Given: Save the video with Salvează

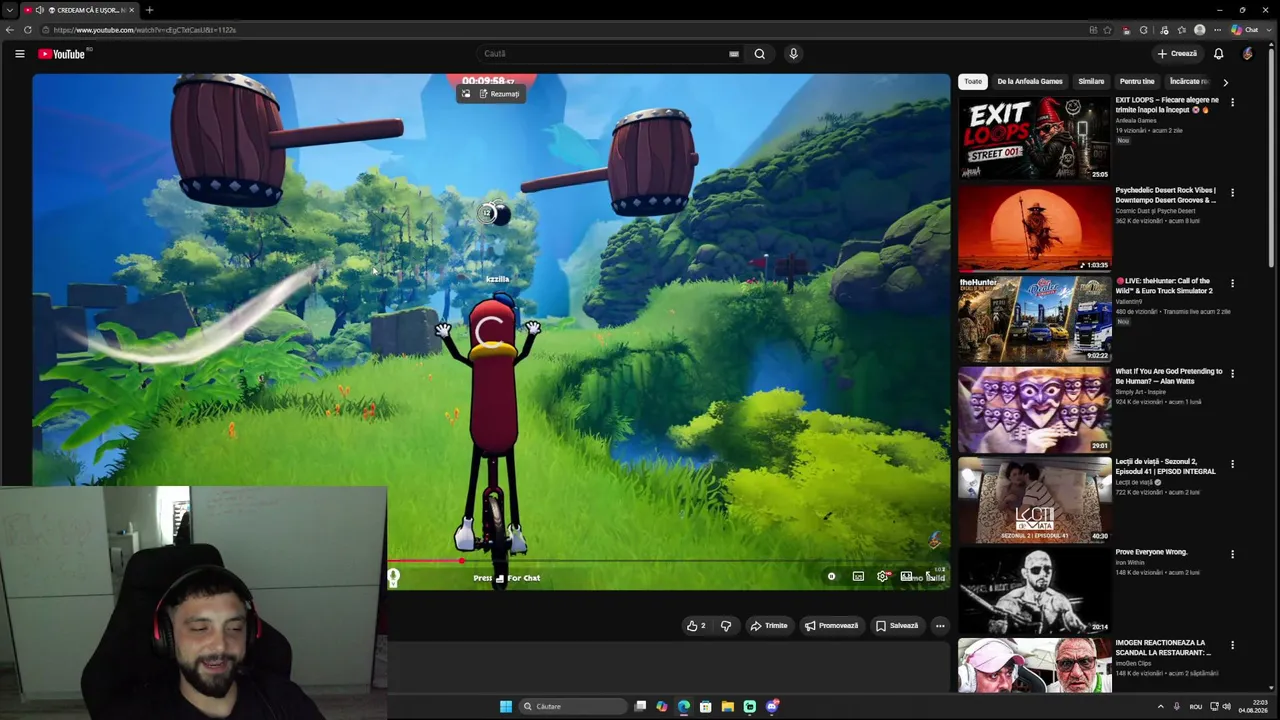Looking at the screenshot, I should coord(897,626).
